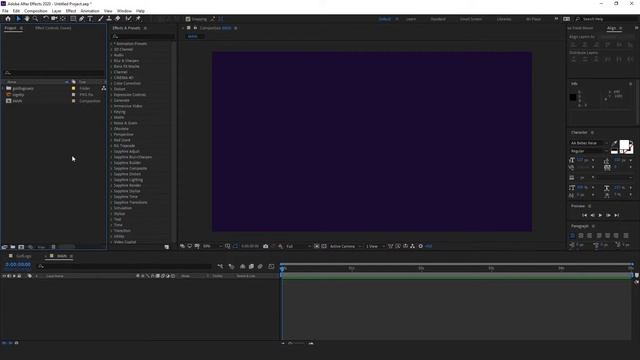This screenshot has width=640, height=360.
Task: Expand the Animation Presets category
Action: click(x=111, y=44)
